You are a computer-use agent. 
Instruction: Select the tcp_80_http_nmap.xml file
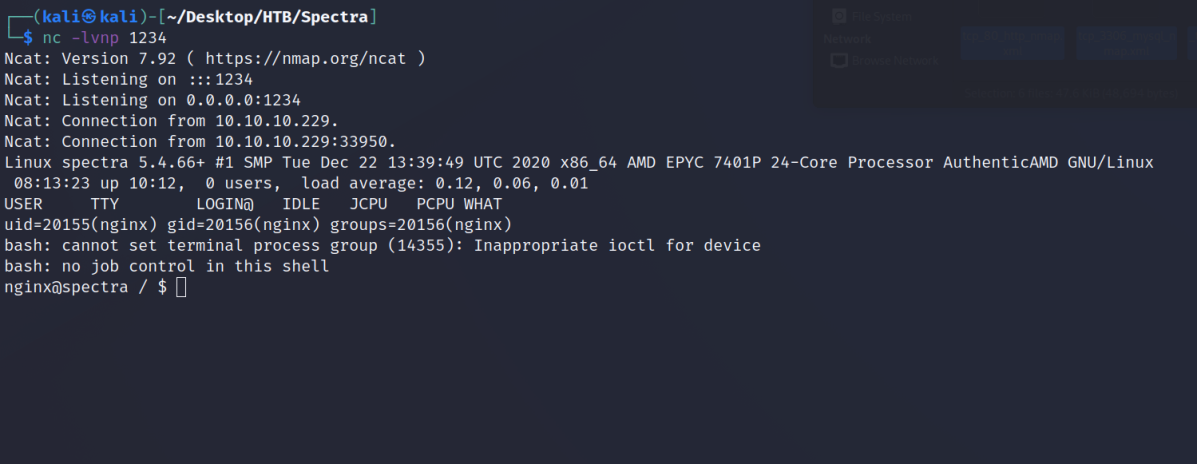[1012, 43]
